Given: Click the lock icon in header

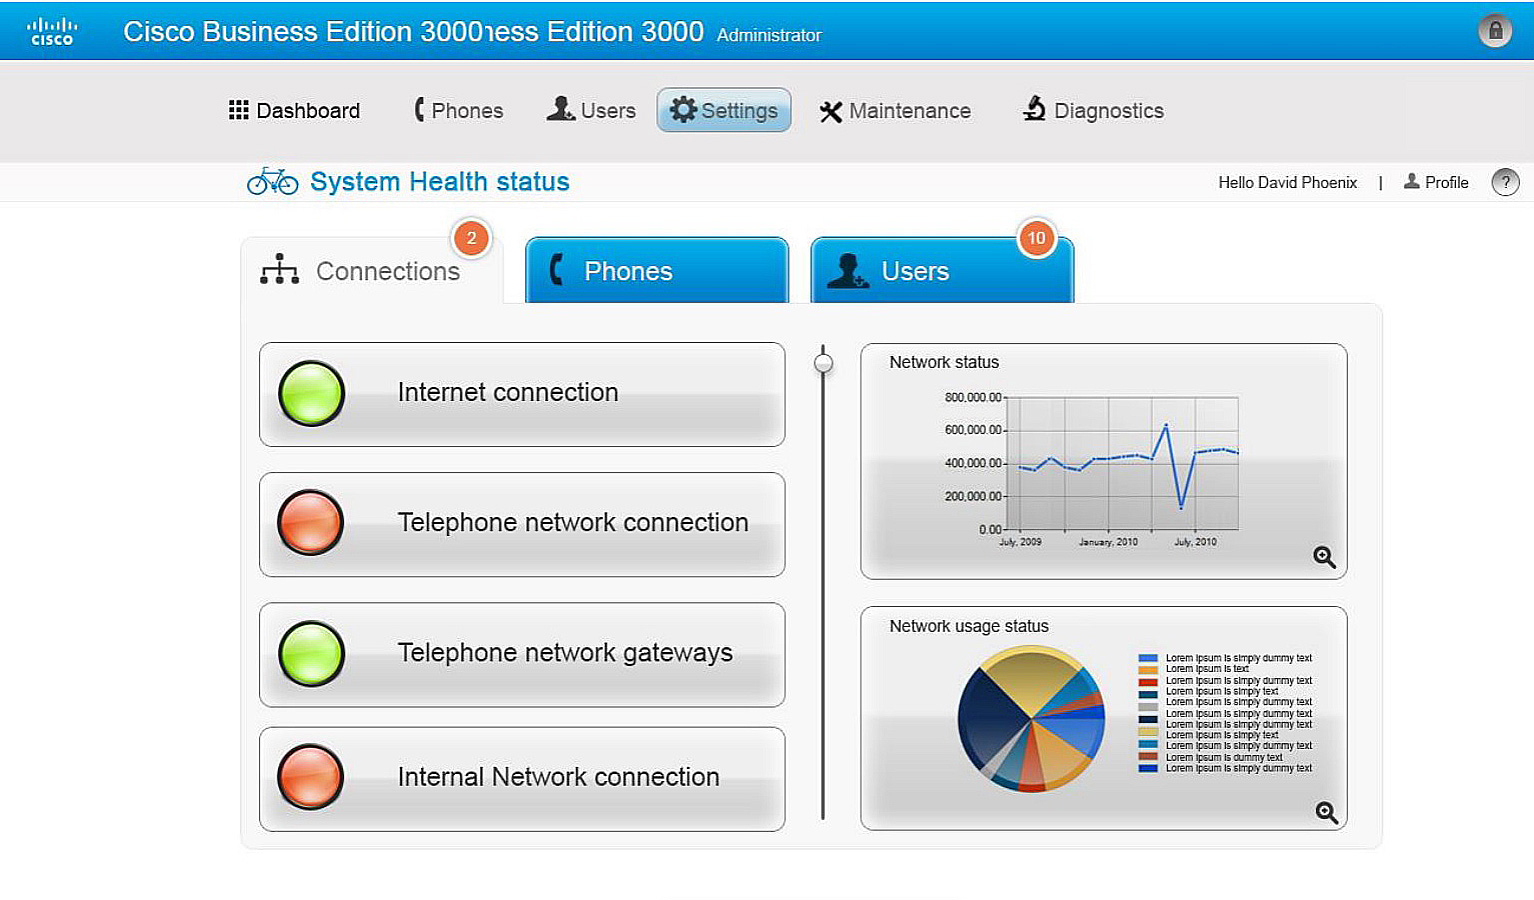Looking at the screenshot, I should click(x=1495, y=30).
